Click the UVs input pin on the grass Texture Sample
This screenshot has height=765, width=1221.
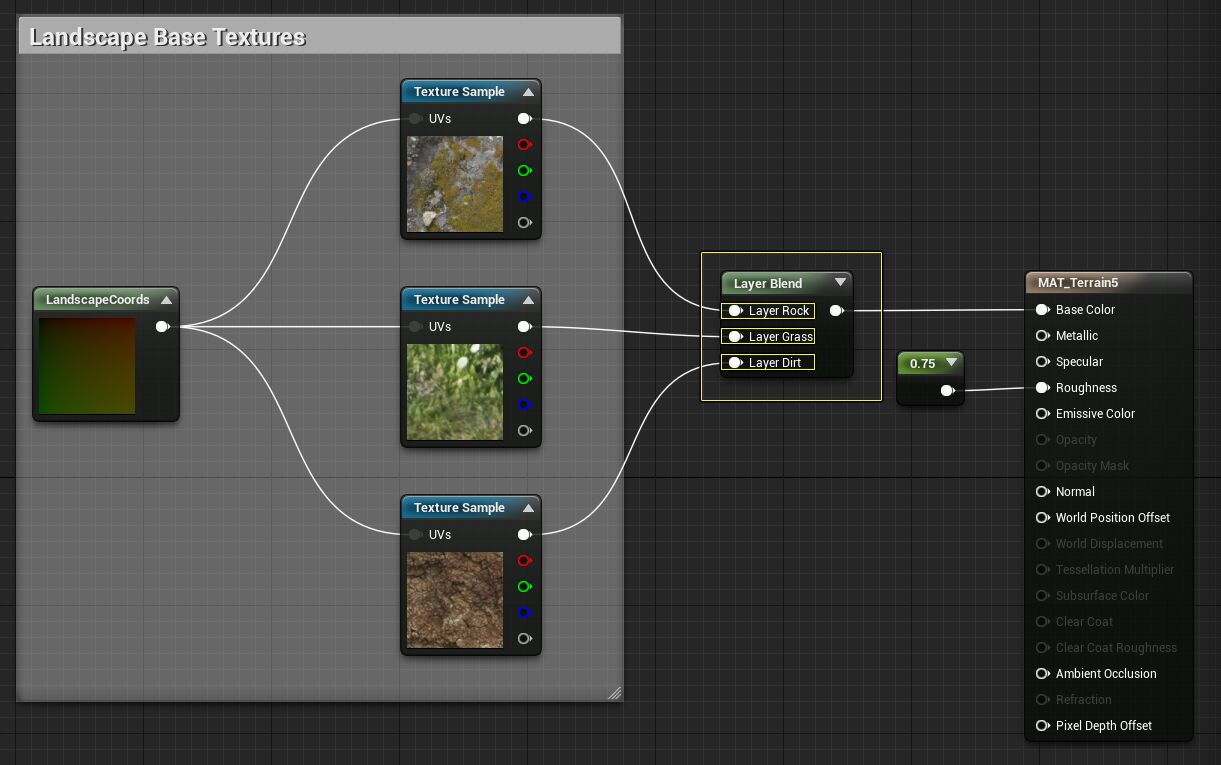pos(415,327)
